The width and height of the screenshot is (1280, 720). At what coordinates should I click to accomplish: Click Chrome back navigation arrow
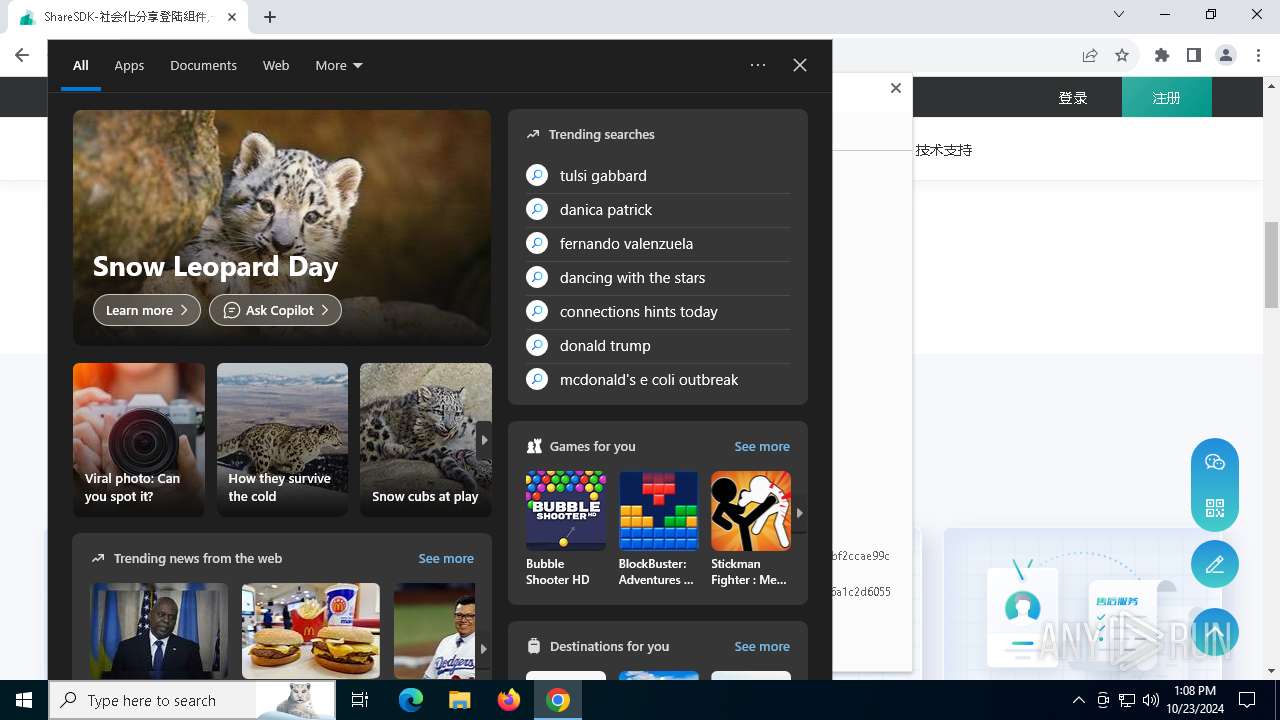22,55
